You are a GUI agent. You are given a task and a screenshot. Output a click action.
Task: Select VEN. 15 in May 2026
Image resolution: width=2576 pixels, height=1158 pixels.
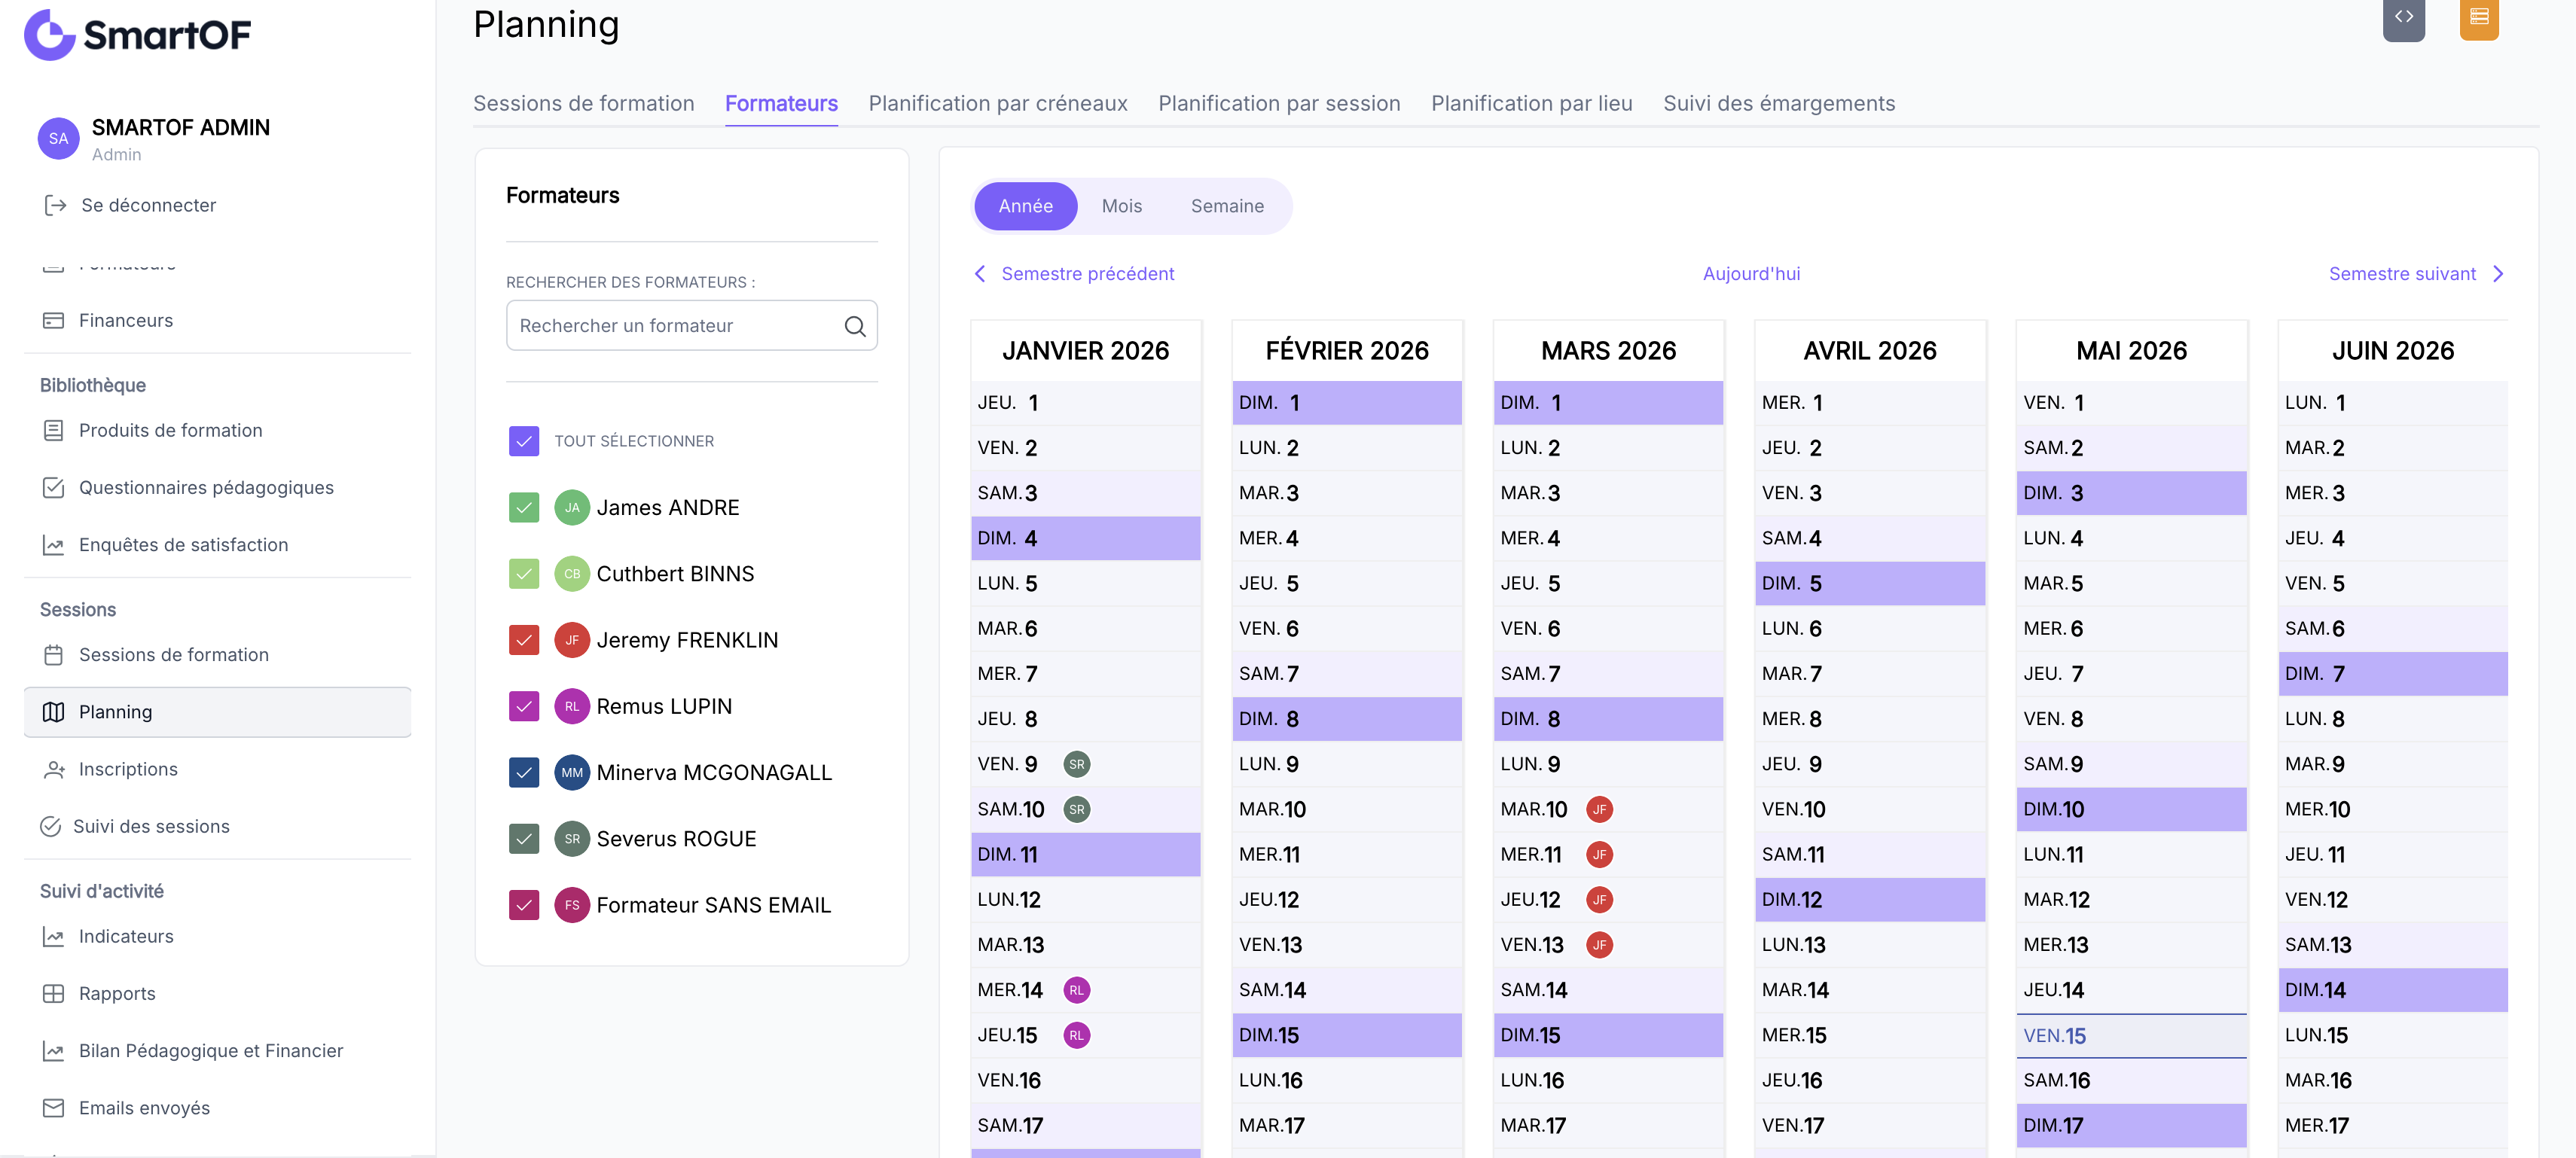[x=2131, y=1036]
